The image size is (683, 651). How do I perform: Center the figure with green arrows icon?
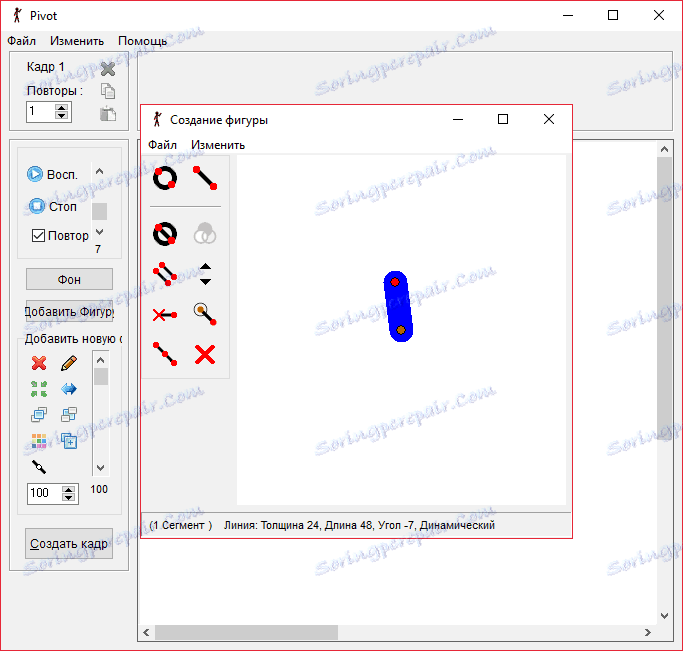point(39,389)
